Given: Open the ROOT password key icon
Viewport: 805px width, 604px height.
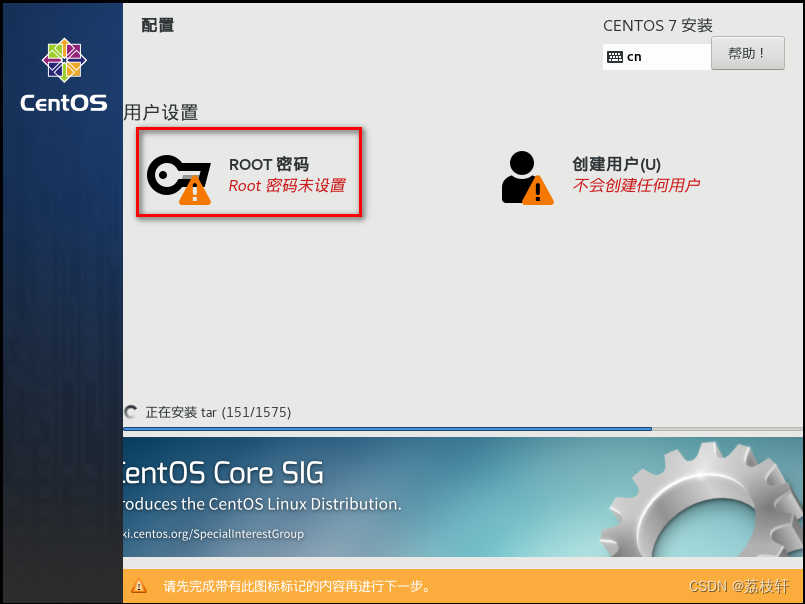Looking at the screenshot, I should (x=179, y=179).
